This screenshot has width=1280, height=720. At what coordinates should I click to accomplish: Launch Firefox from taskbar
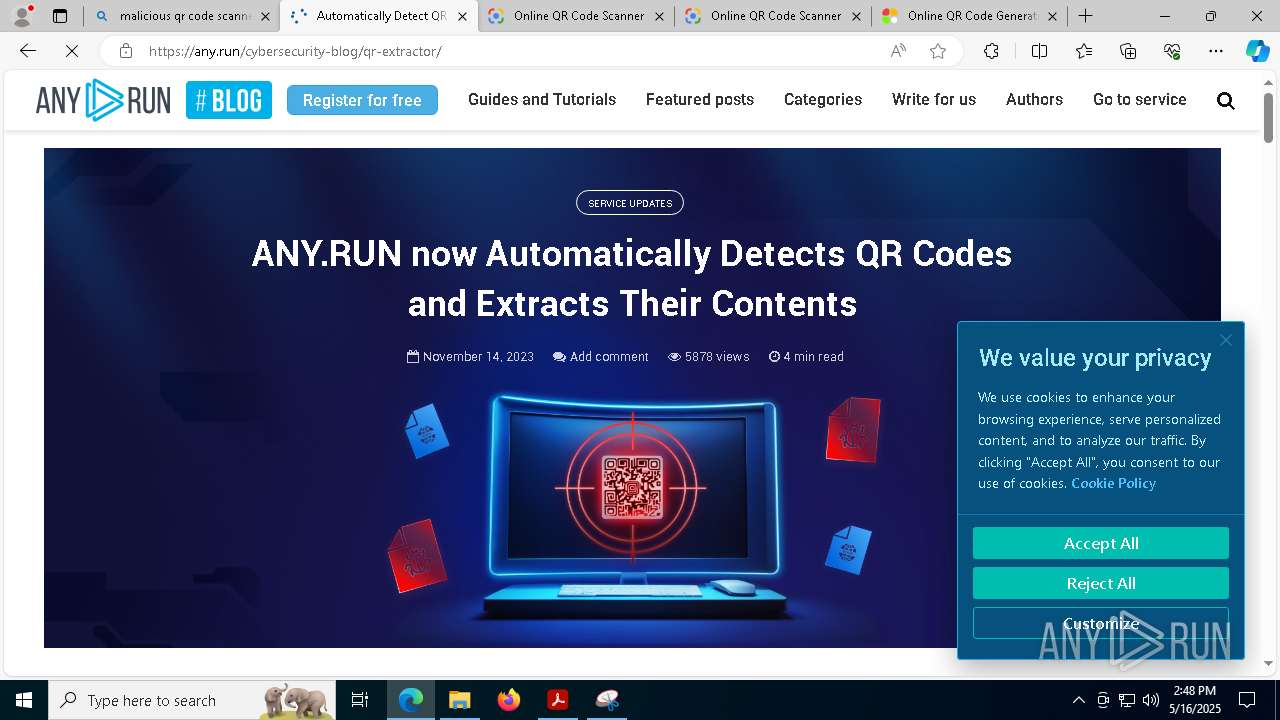pyautogui.click(x=509, y=700)
